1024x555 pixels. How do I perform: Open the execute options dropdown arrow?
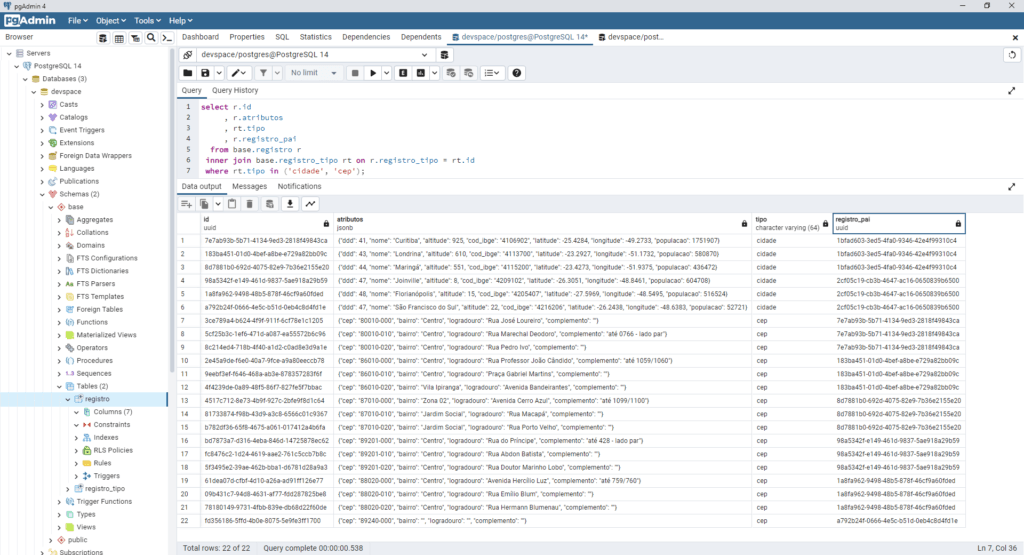[x=387, y=73]
